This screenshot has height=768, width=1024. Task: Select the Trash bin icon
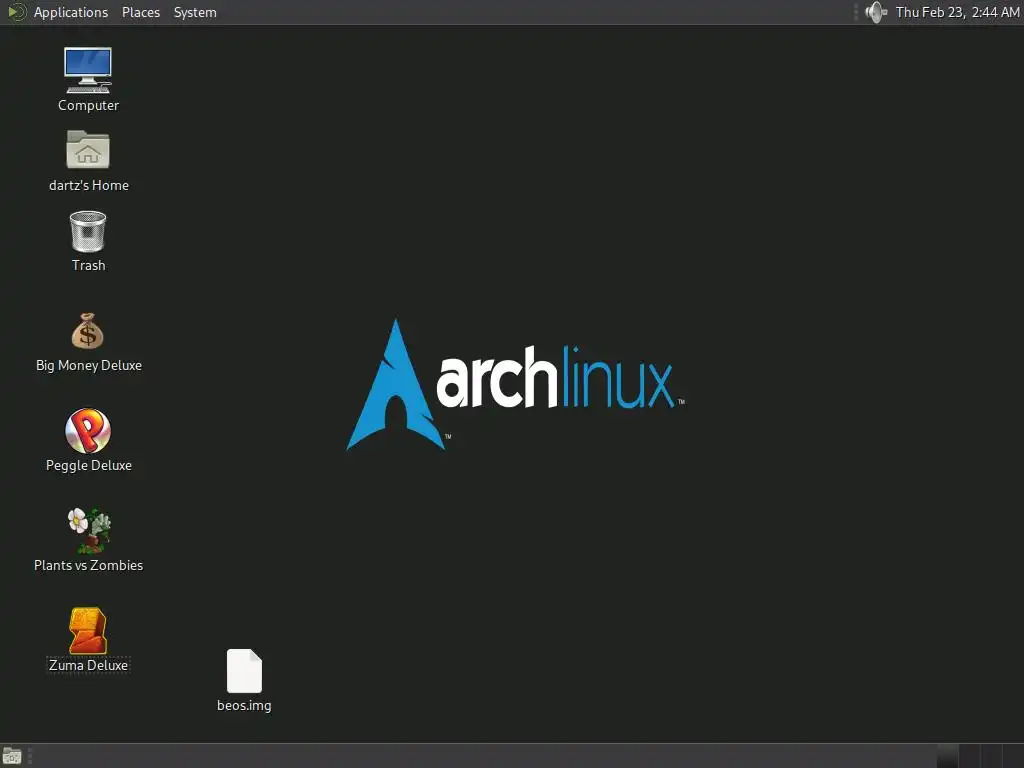88,231
